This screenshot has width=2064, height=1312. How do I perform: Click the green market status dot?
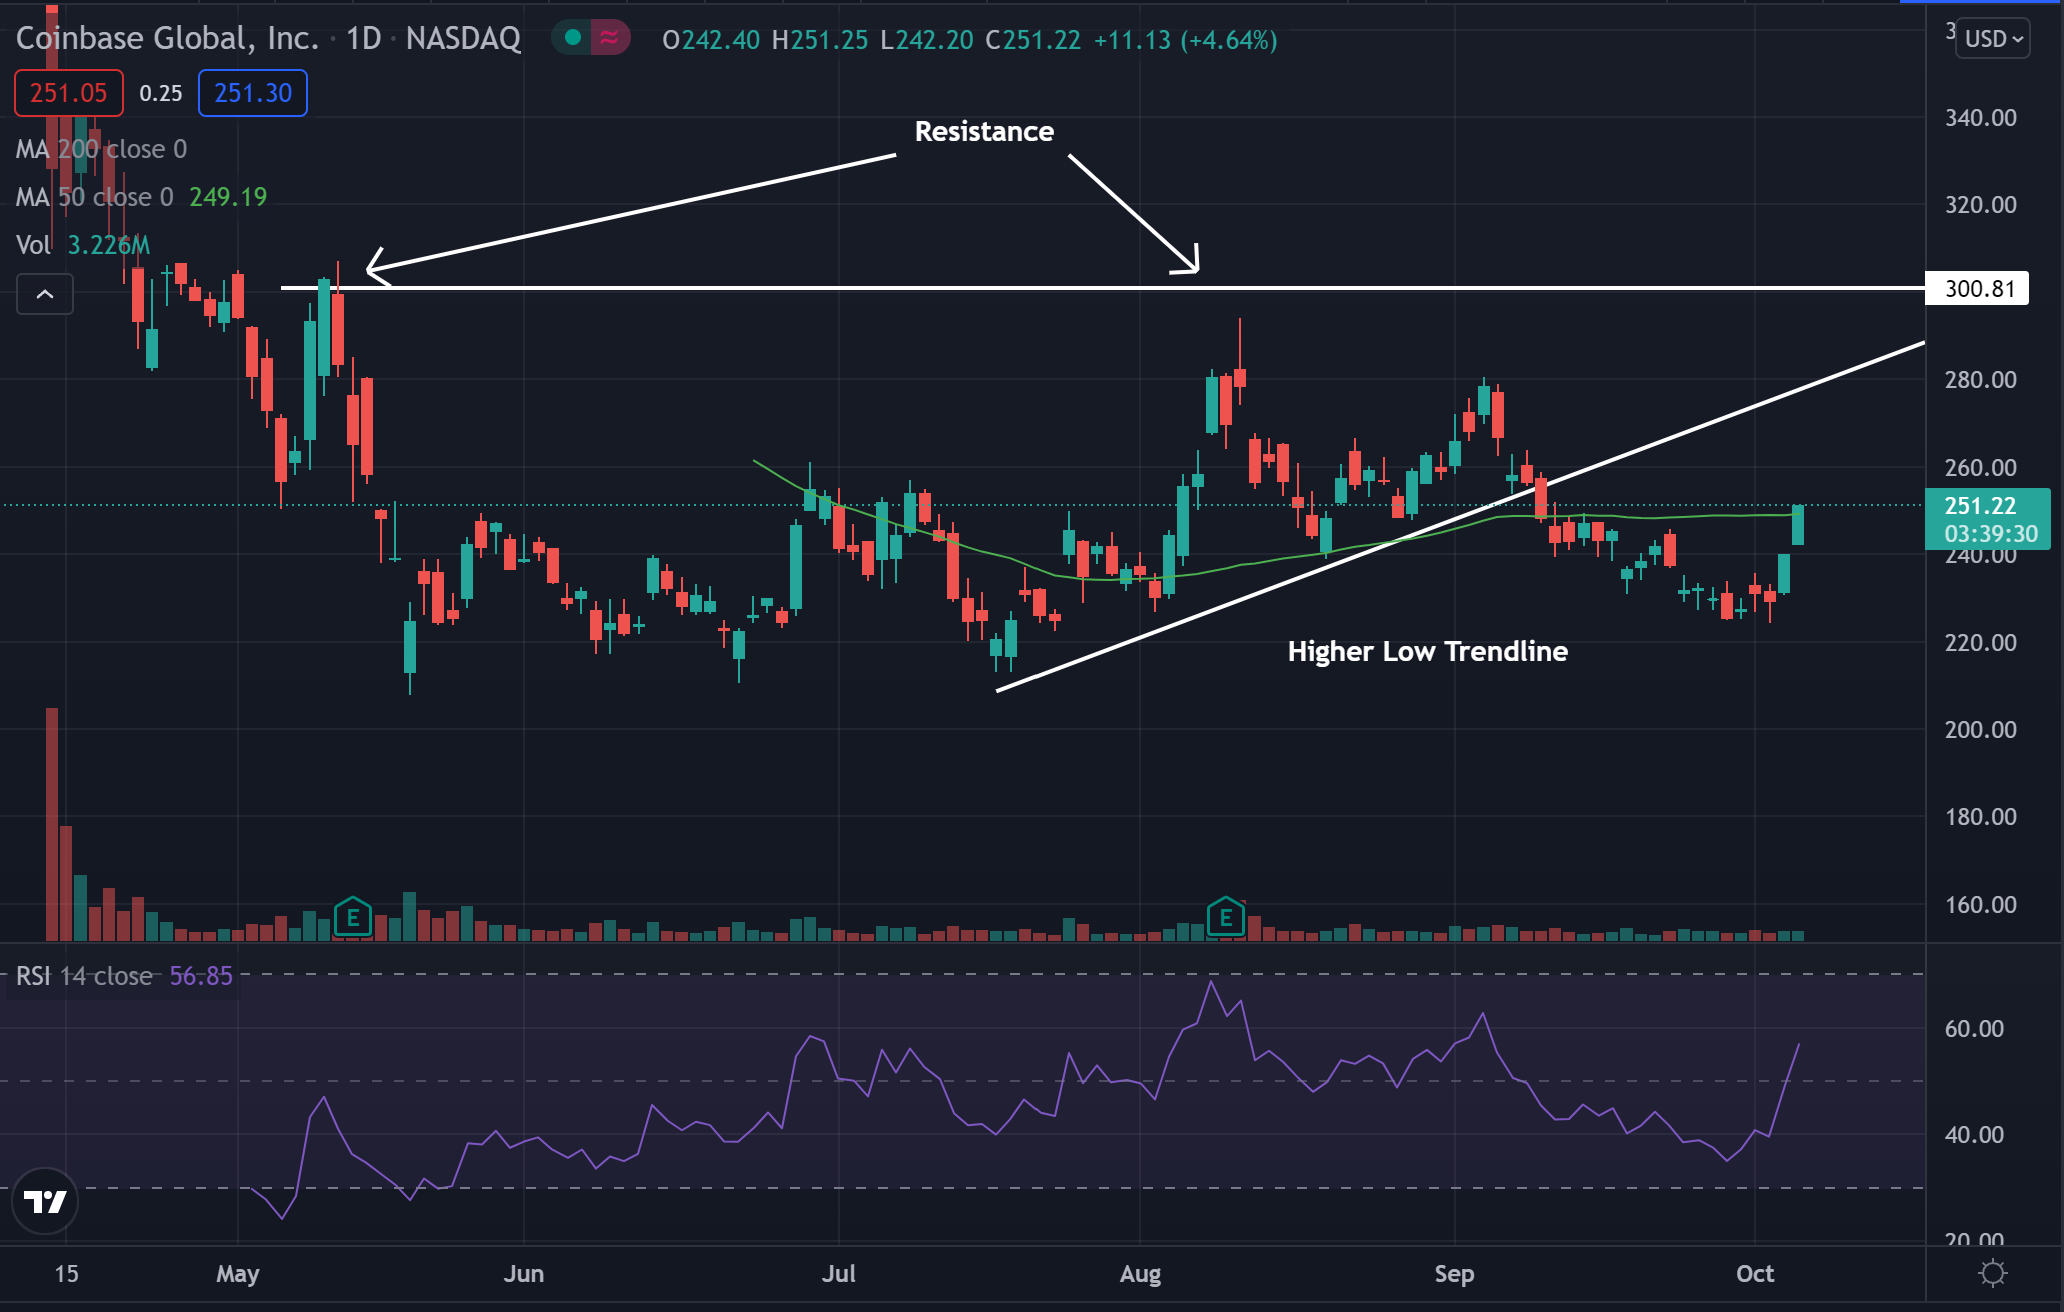click(573, 38)
